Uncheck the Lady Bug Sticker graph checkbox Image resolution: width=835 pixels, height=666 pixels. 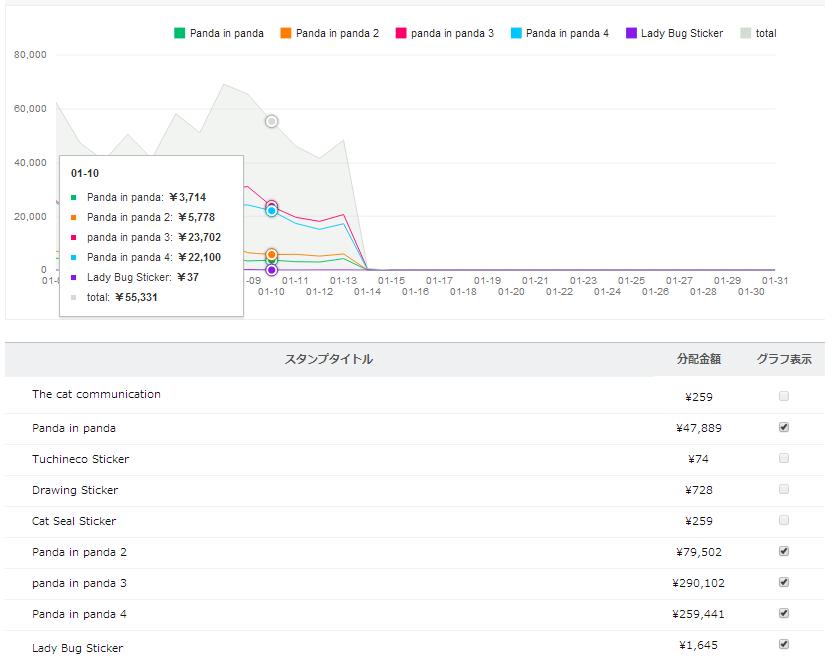pos(783,644)
